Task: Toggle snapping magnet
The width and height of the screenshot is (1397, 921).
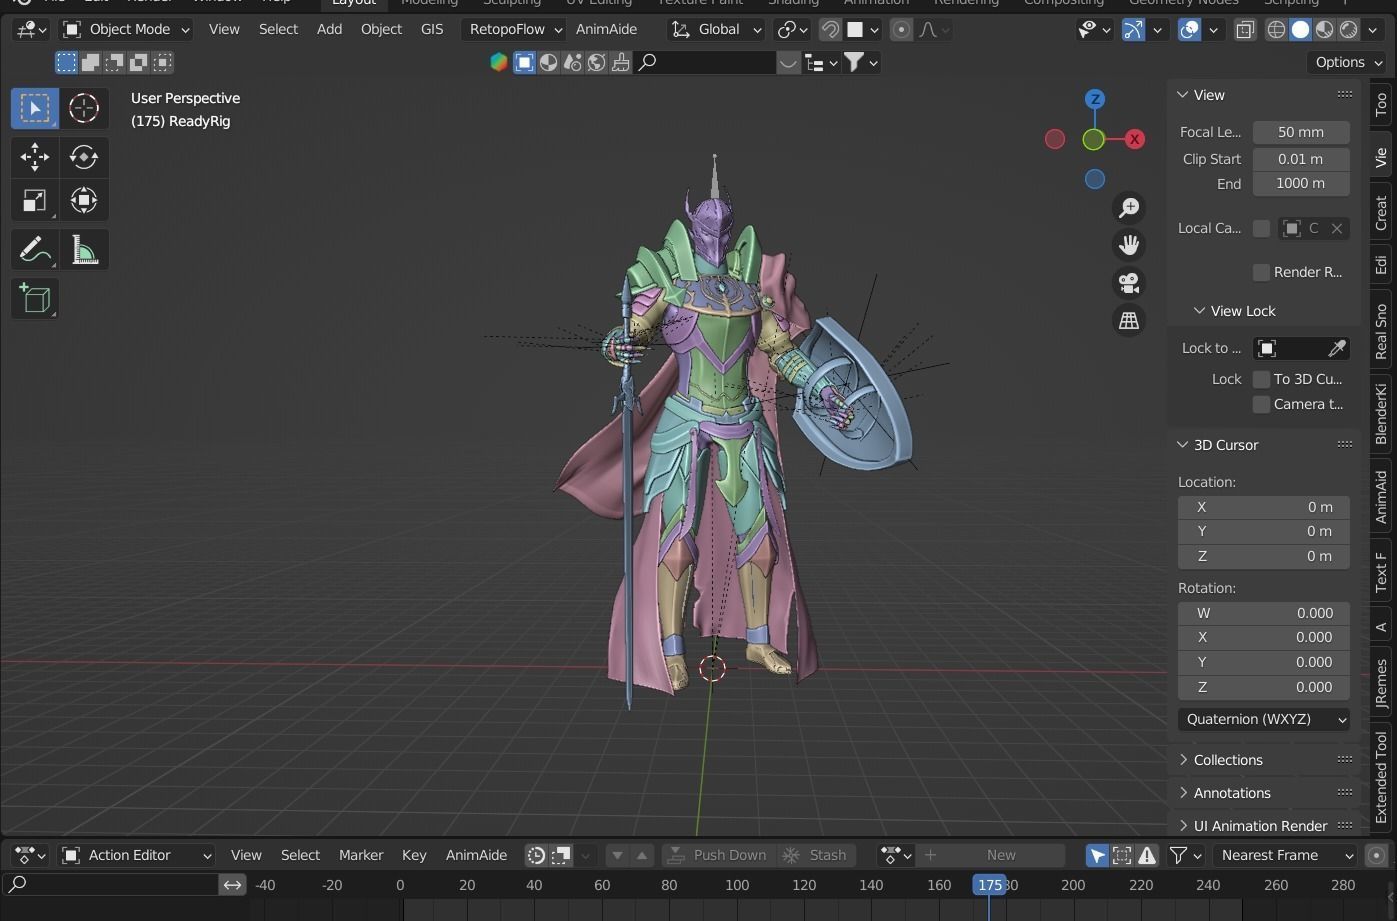Action: pos(830,30)
